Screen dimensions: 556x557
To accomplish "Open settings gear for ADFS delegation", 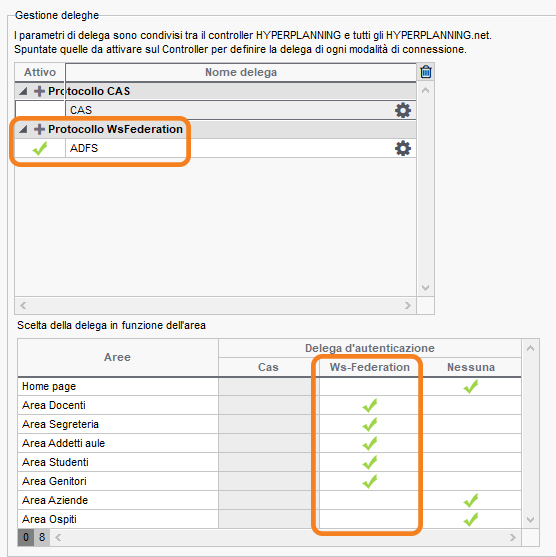I will 403,148.
